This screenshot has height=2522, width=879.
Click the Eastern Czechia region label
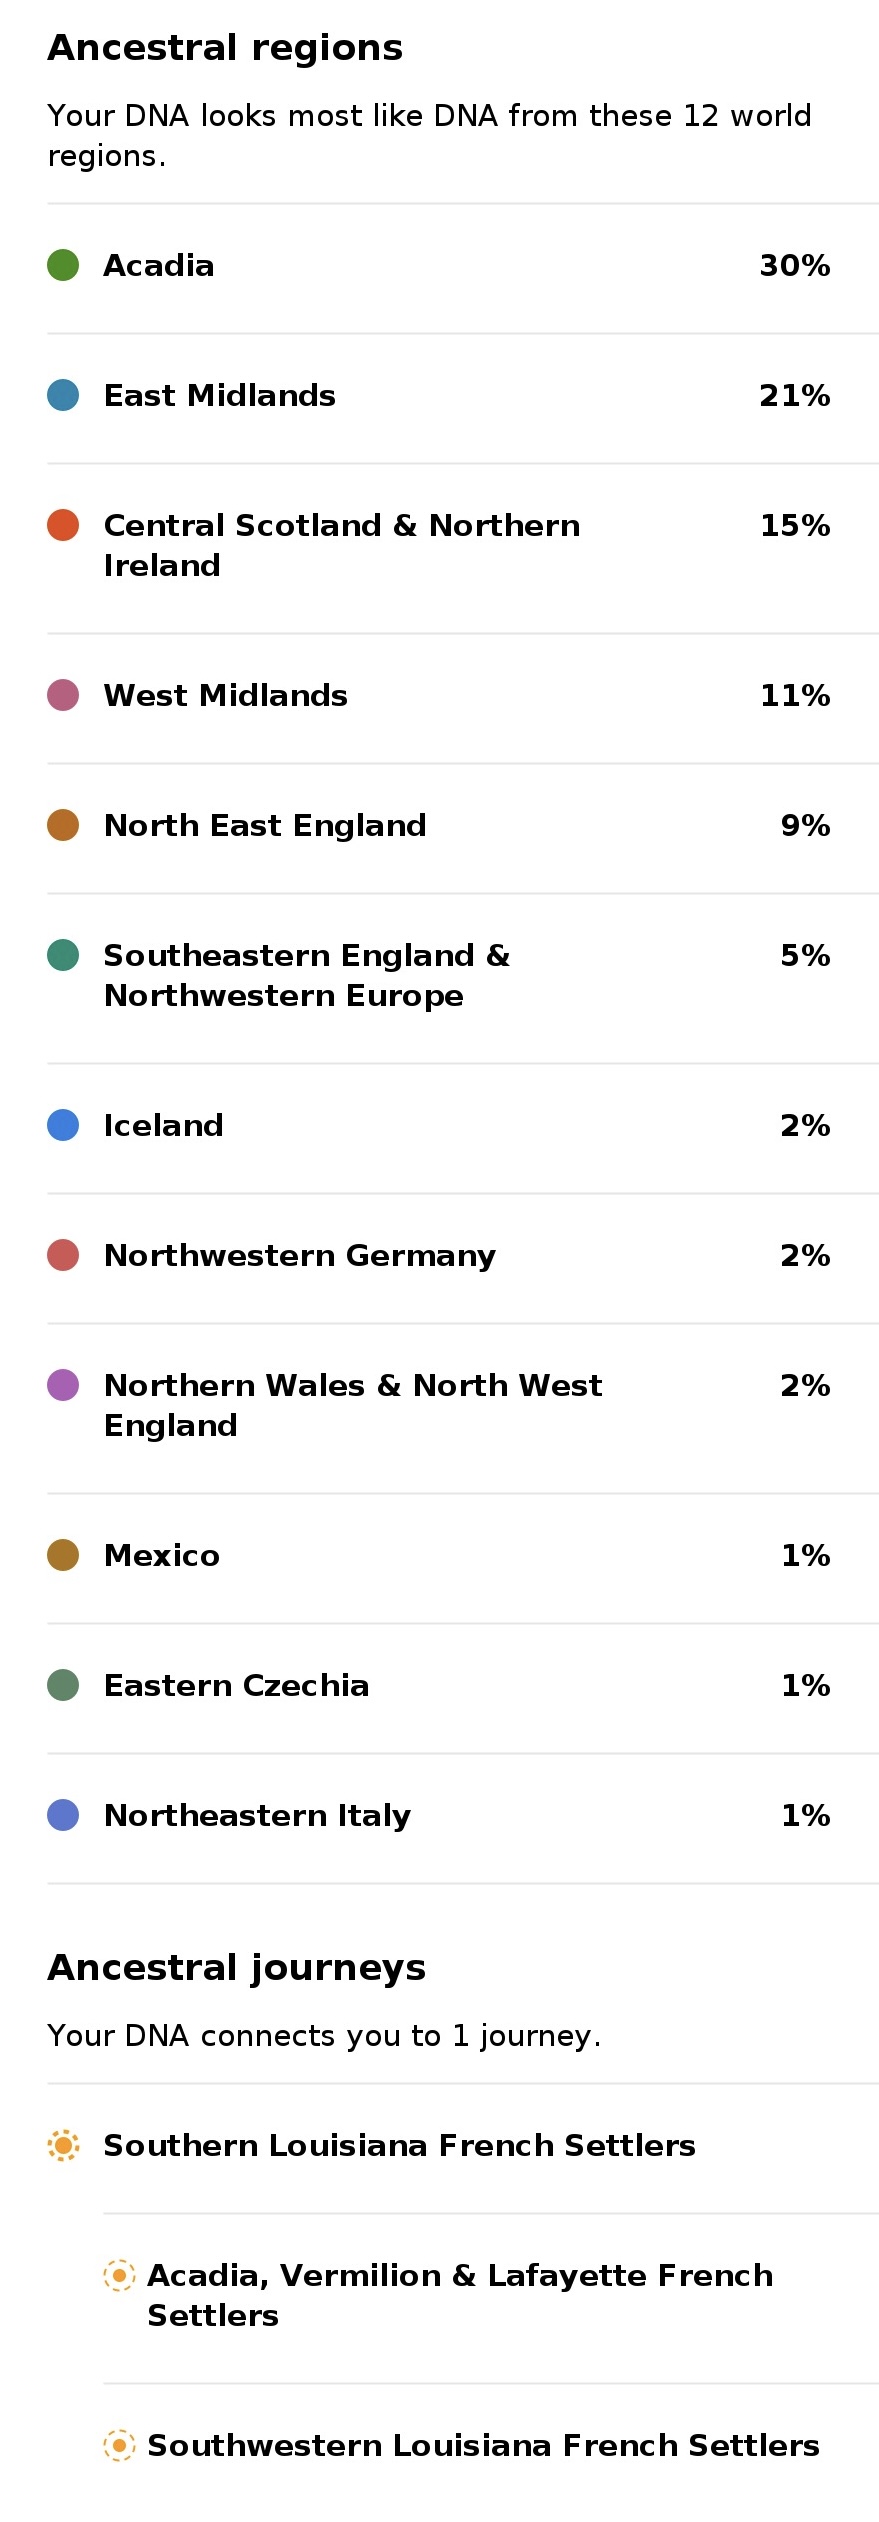(x=237, y=1685)
